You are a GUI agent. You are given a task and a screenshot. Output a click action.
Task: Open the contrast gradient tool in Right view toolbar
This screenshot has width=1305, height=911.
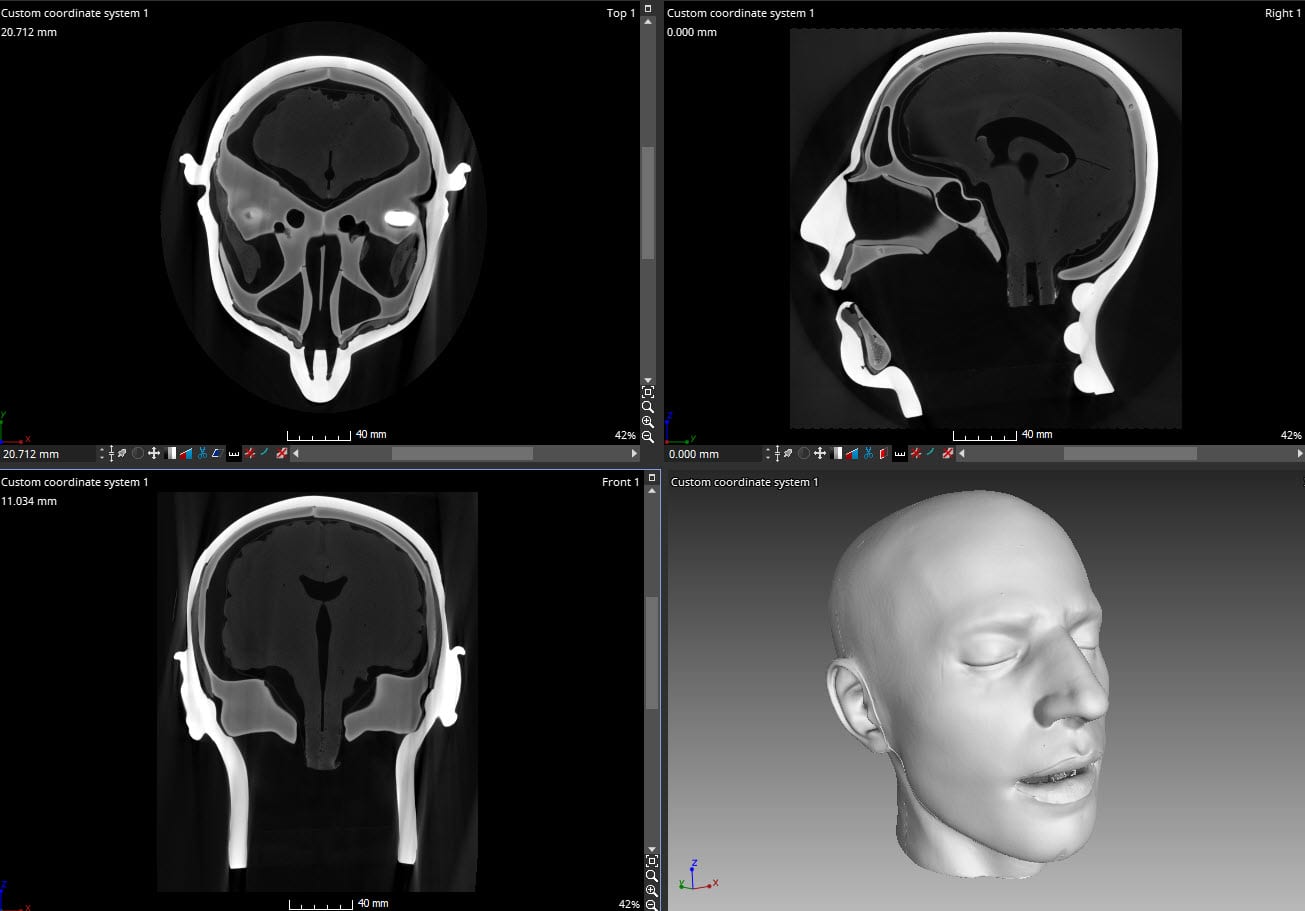click(x=836, y=453)
